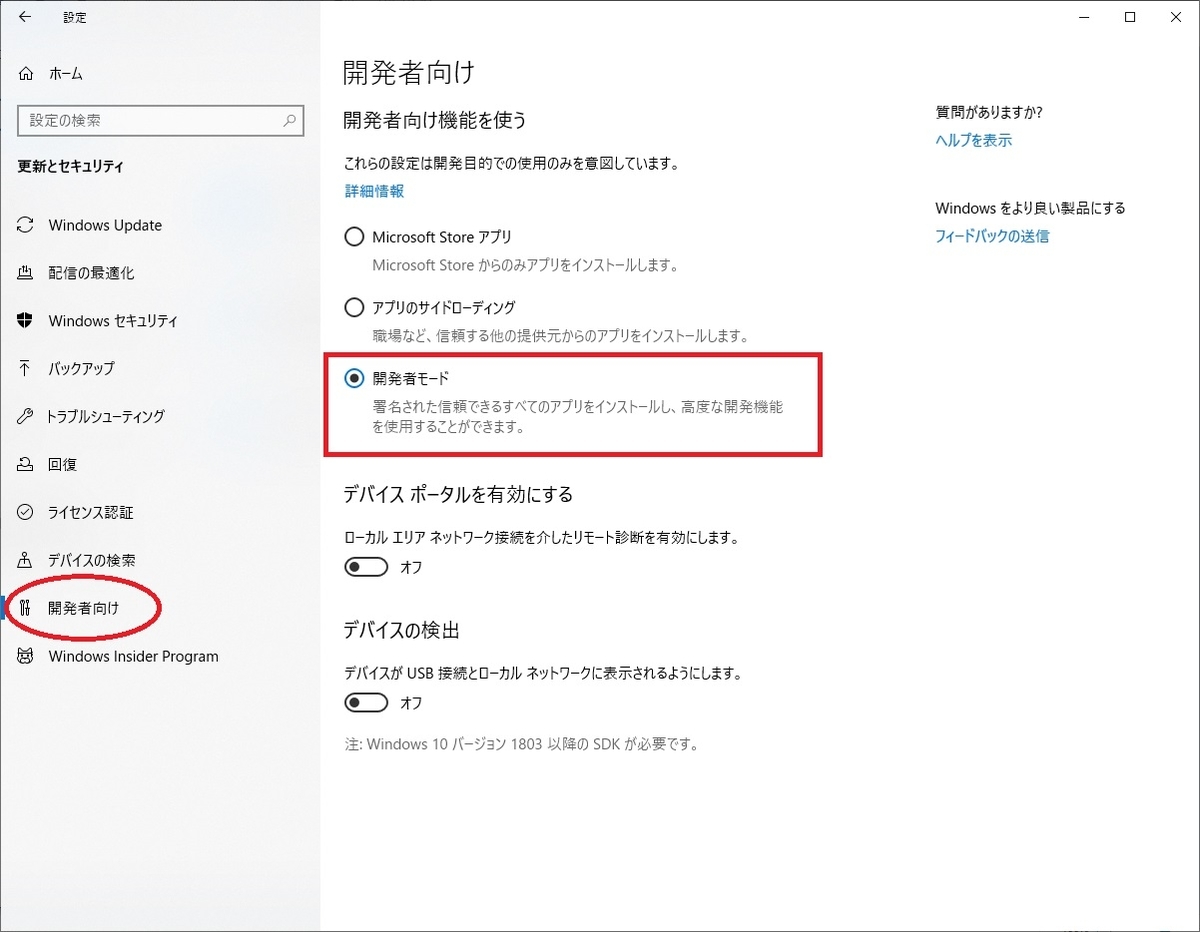Select 配信の最適化 in the sidebar
The width and height of the screenshot is (1200, 932).
click(x=95, y=273)
